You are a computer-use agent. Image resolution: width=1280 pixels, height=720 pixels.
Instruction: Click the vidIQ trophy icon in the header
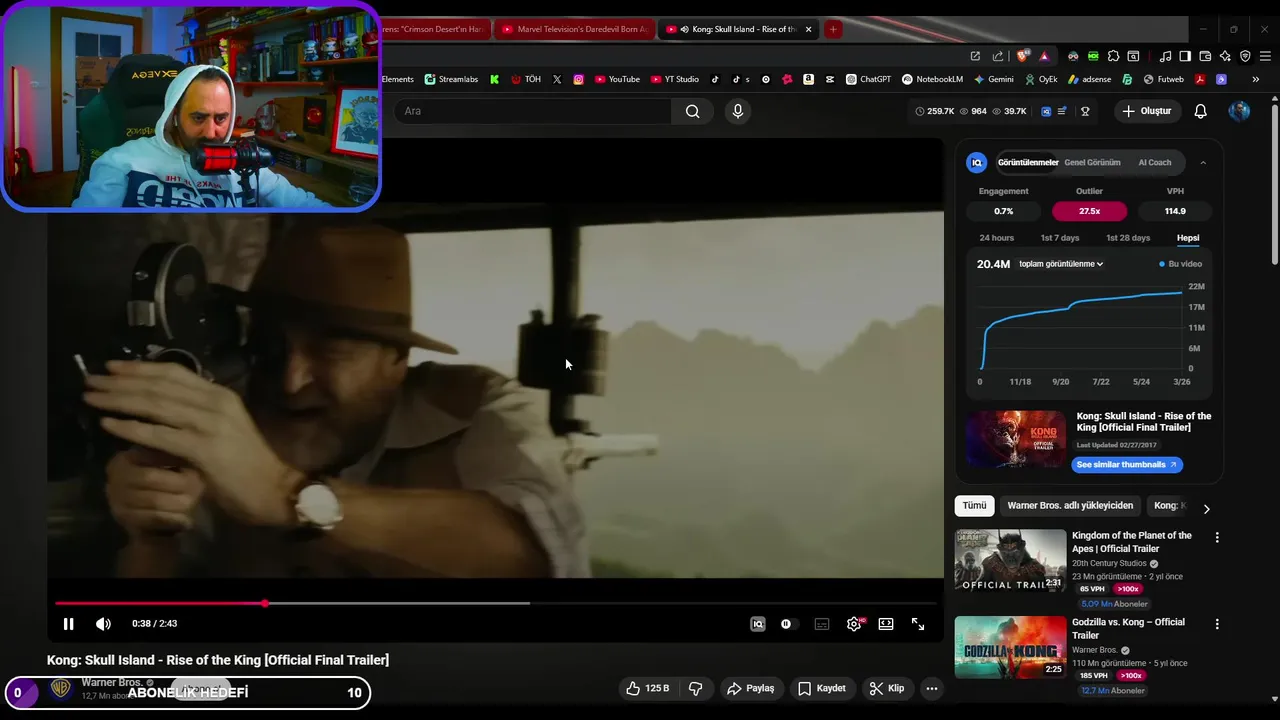click(x=1085, y=111)
